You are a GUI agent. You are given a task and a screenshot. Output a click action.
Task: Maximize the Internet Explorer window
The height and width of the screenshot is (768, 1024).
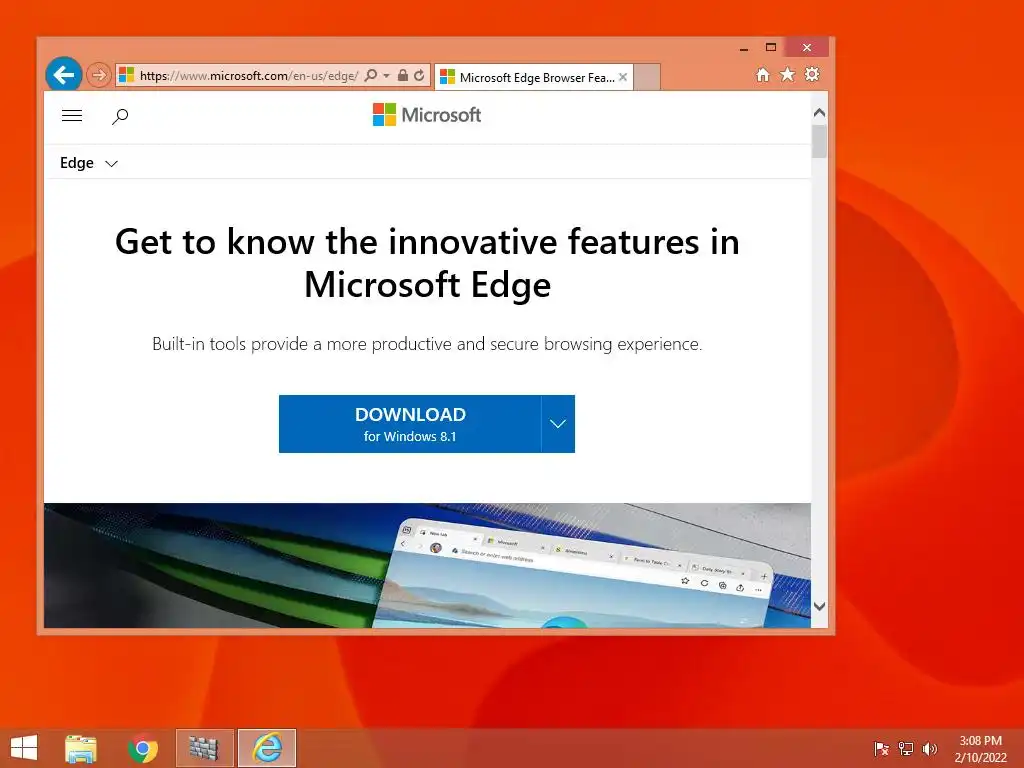point(771,48)
